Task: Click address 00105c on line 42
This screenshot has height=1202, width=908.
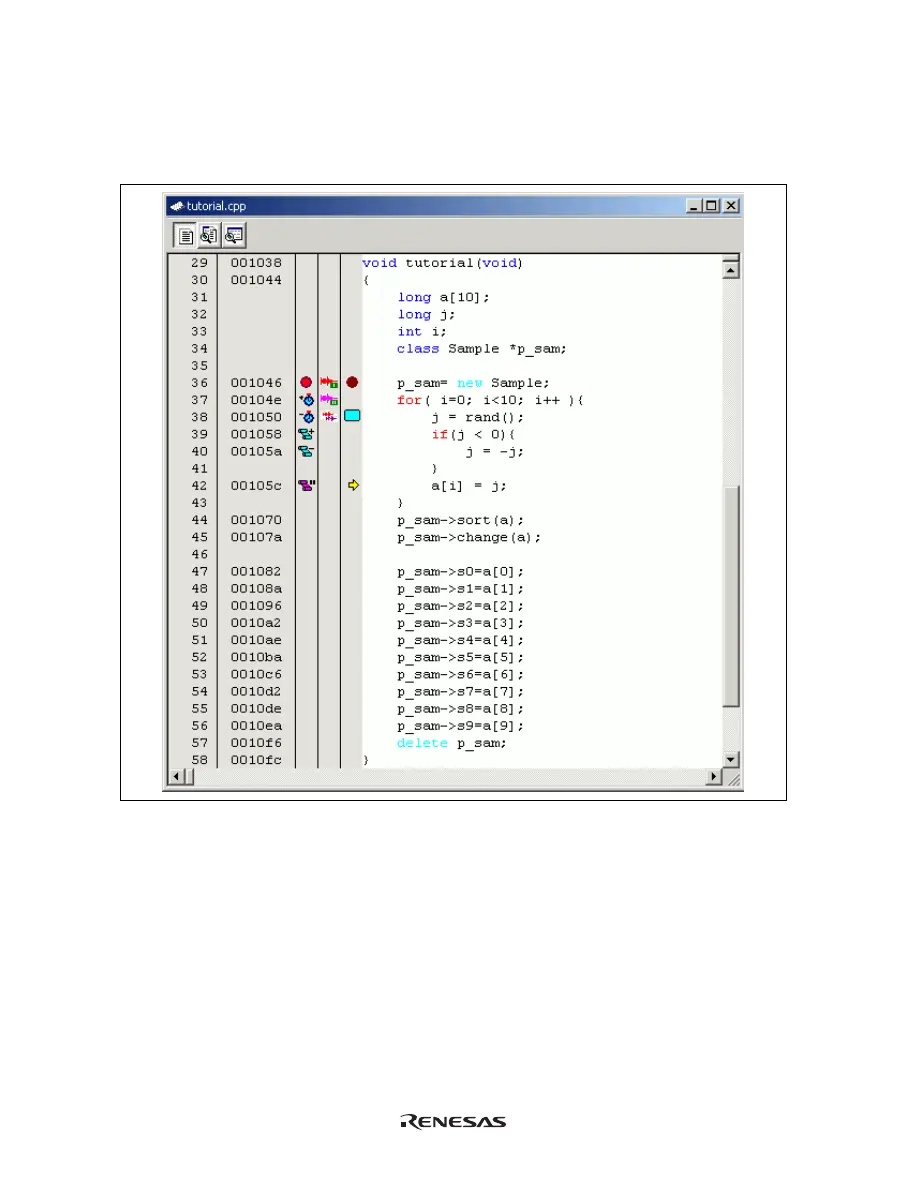Action: tap(256, 485)
